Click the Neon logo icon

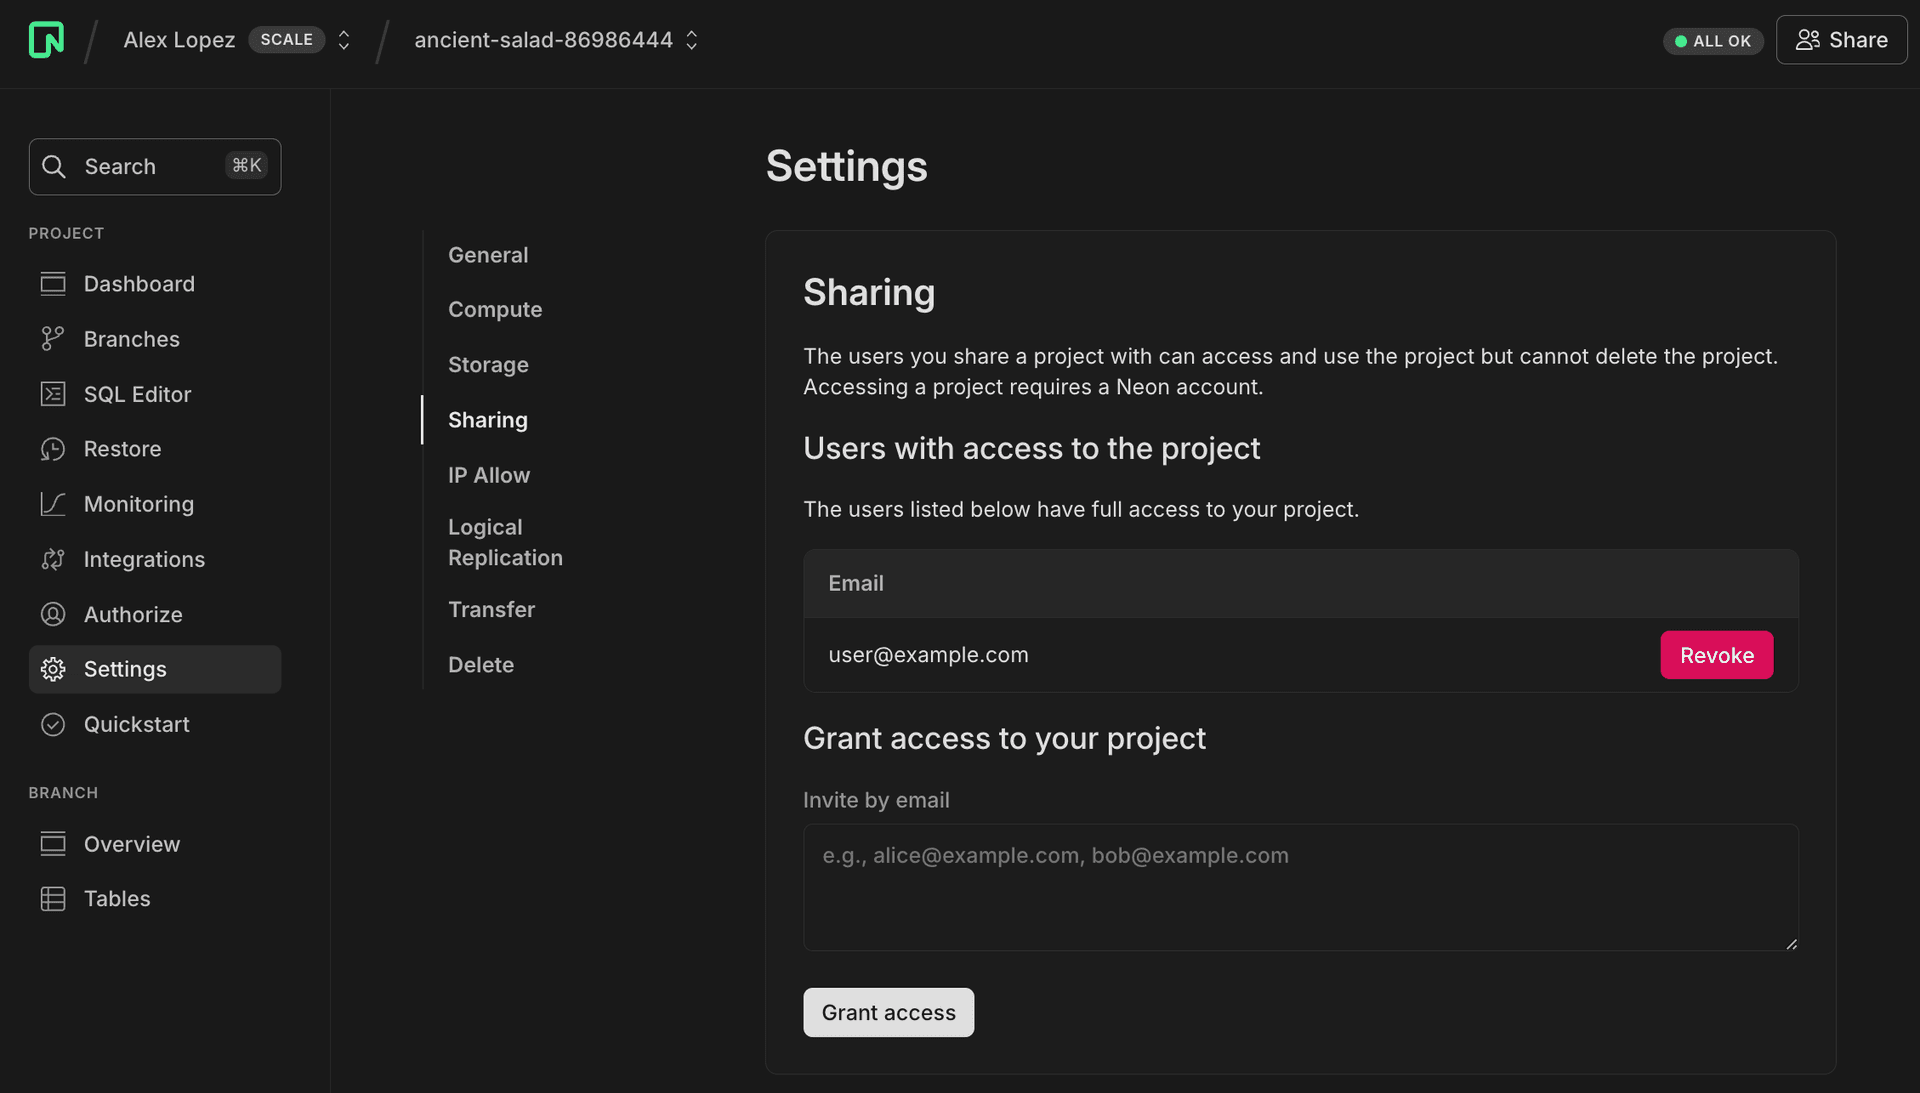pyautogui.click(x=46, y=40)
